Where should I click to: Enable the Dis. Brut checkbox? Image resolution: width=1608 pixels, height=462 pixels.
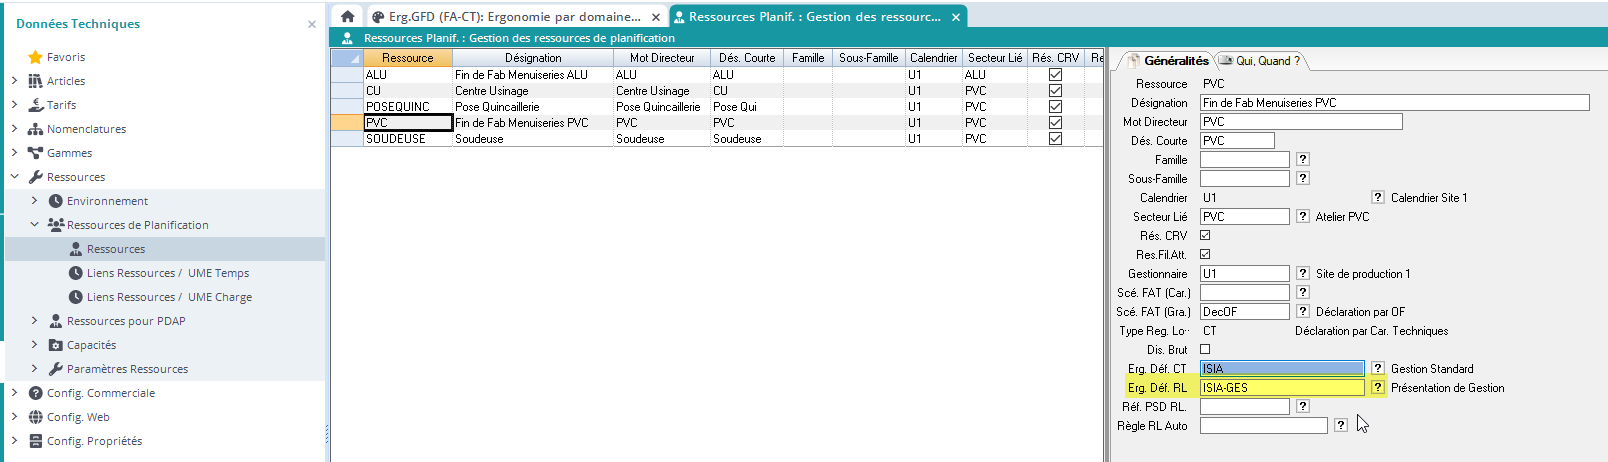click(1205, 350)
